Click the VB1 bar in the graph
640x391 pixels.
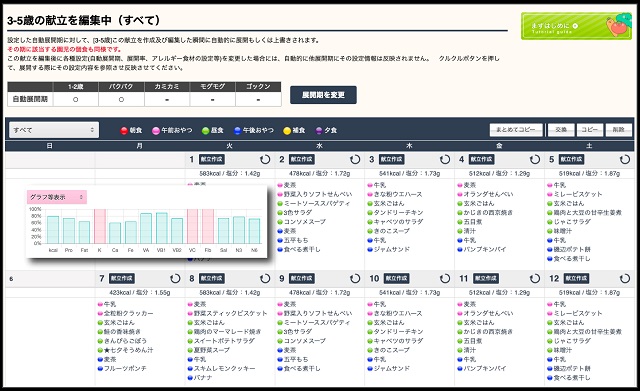(162, 228)
